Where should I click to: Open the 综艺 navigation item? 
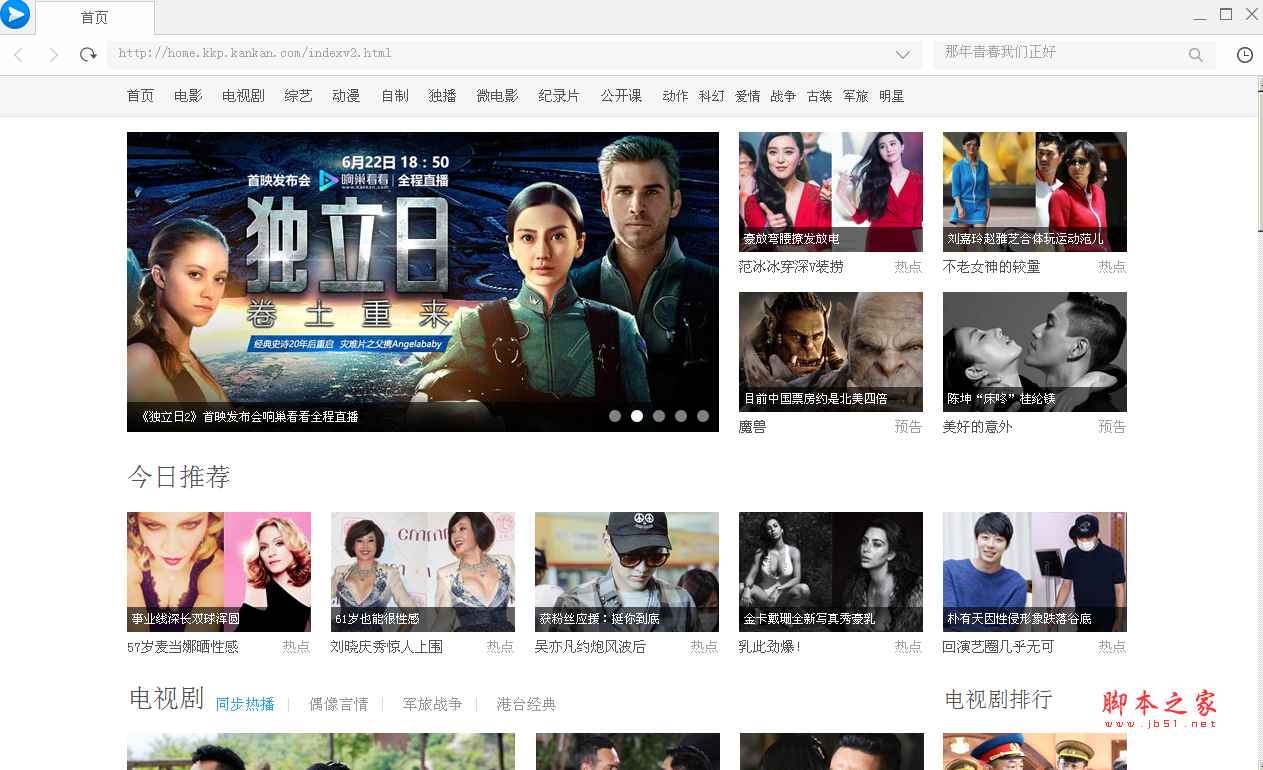click(x=298, y=96)
